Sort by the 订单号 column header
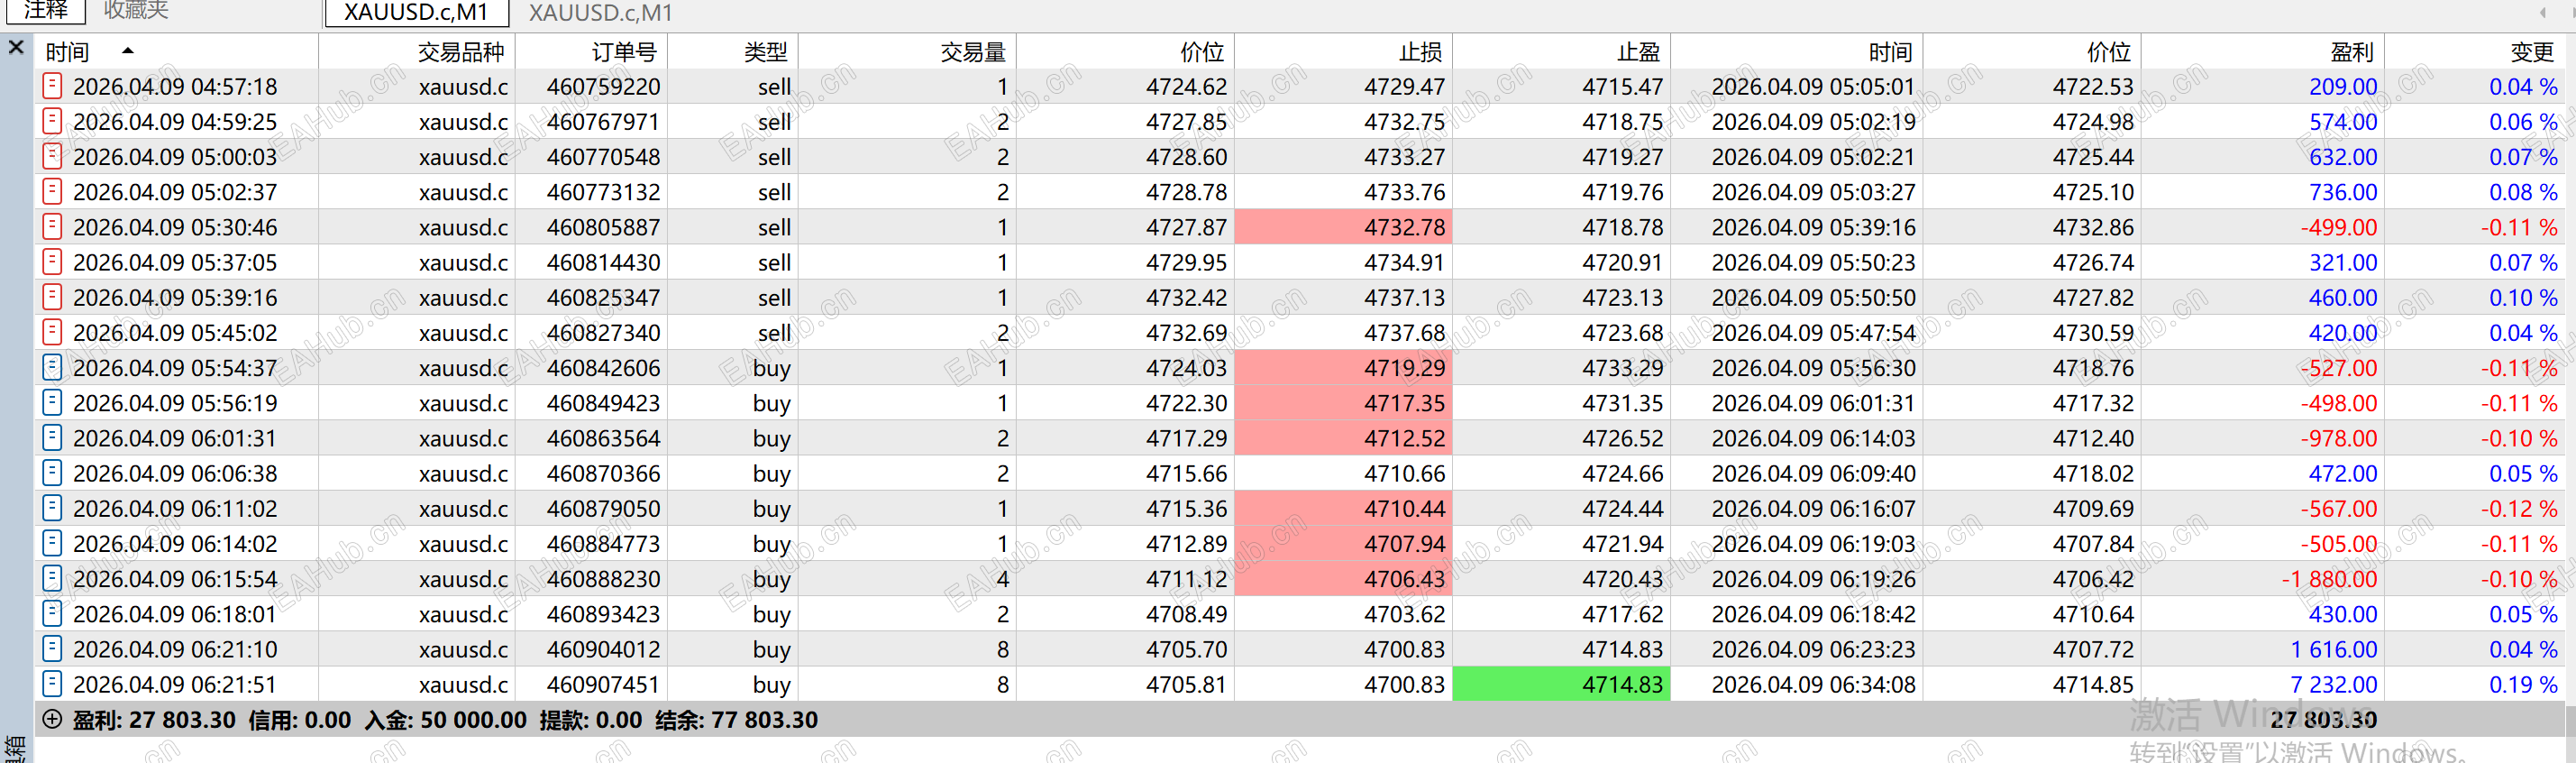 click(x=591, y=51)
